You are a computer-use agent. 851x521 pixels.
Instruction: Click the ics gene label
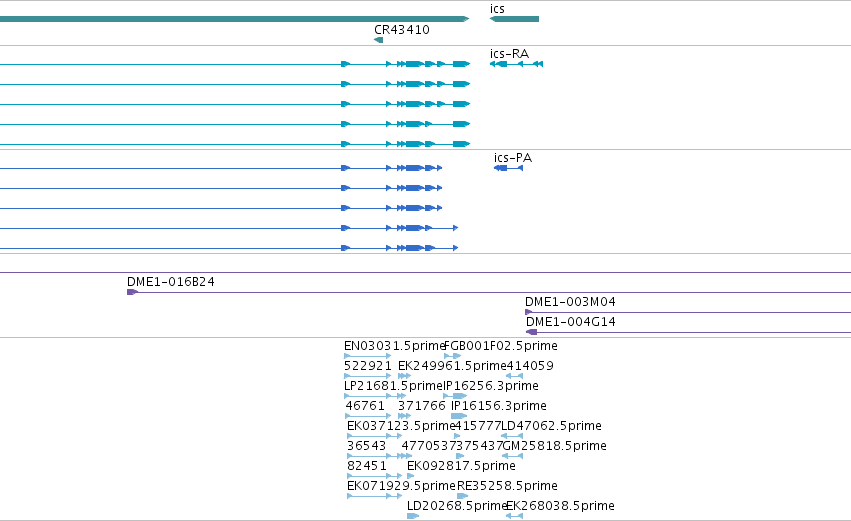click(497, 9)
